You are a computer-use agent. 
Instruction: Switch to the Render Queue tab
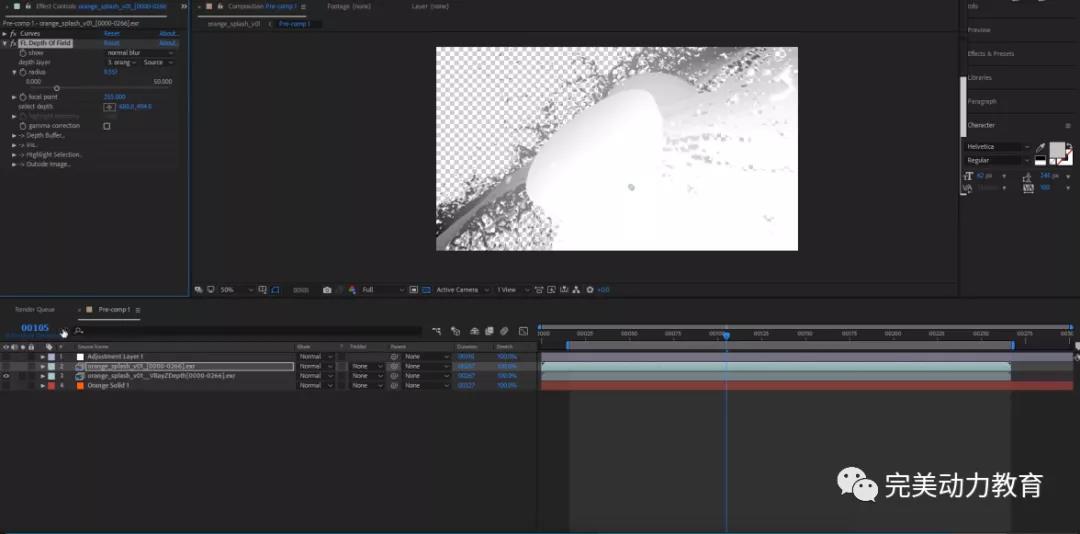[35, 310]
